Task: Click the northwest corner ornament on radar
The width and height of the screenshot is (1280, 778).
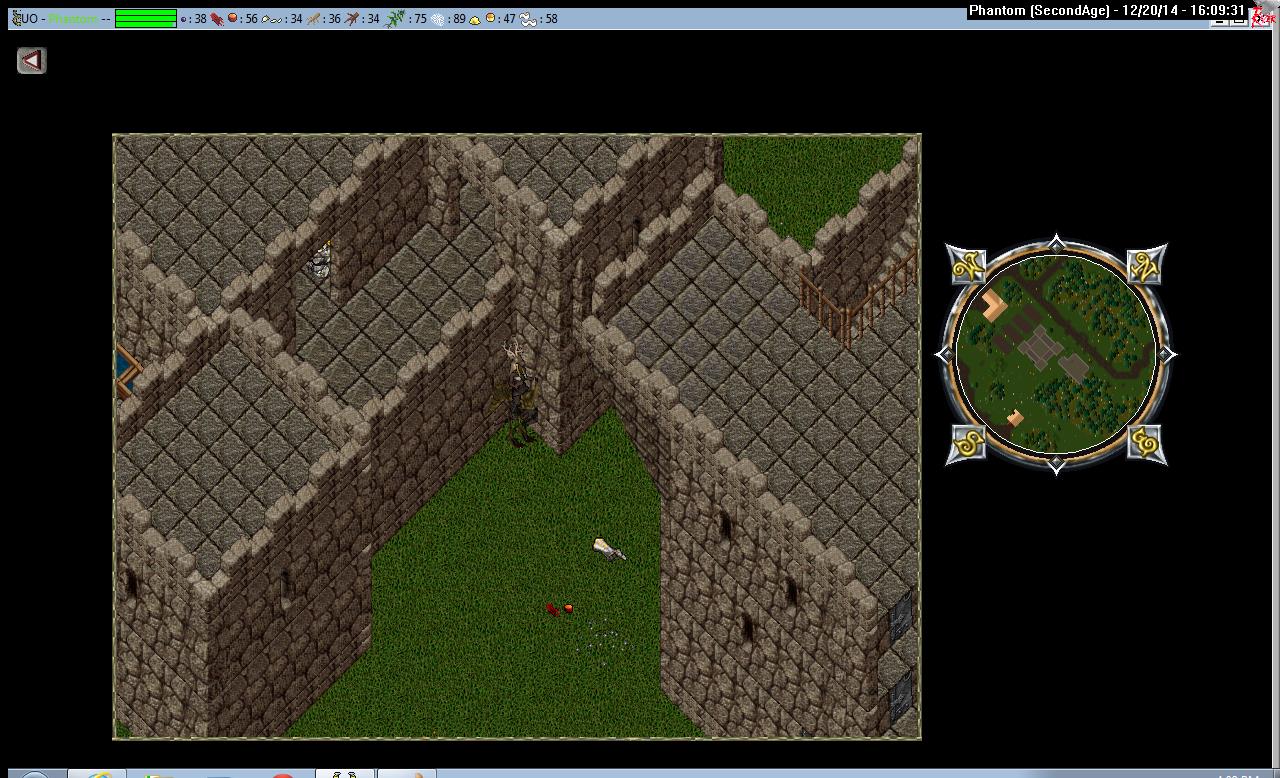Action: [967, 266]
